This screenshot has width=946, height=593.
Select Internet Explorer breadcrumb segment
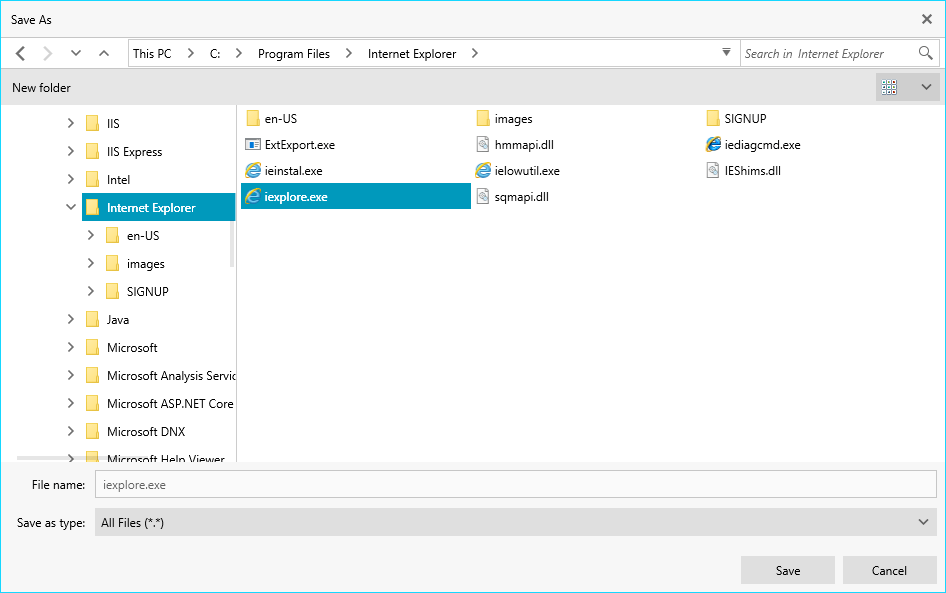412,54
